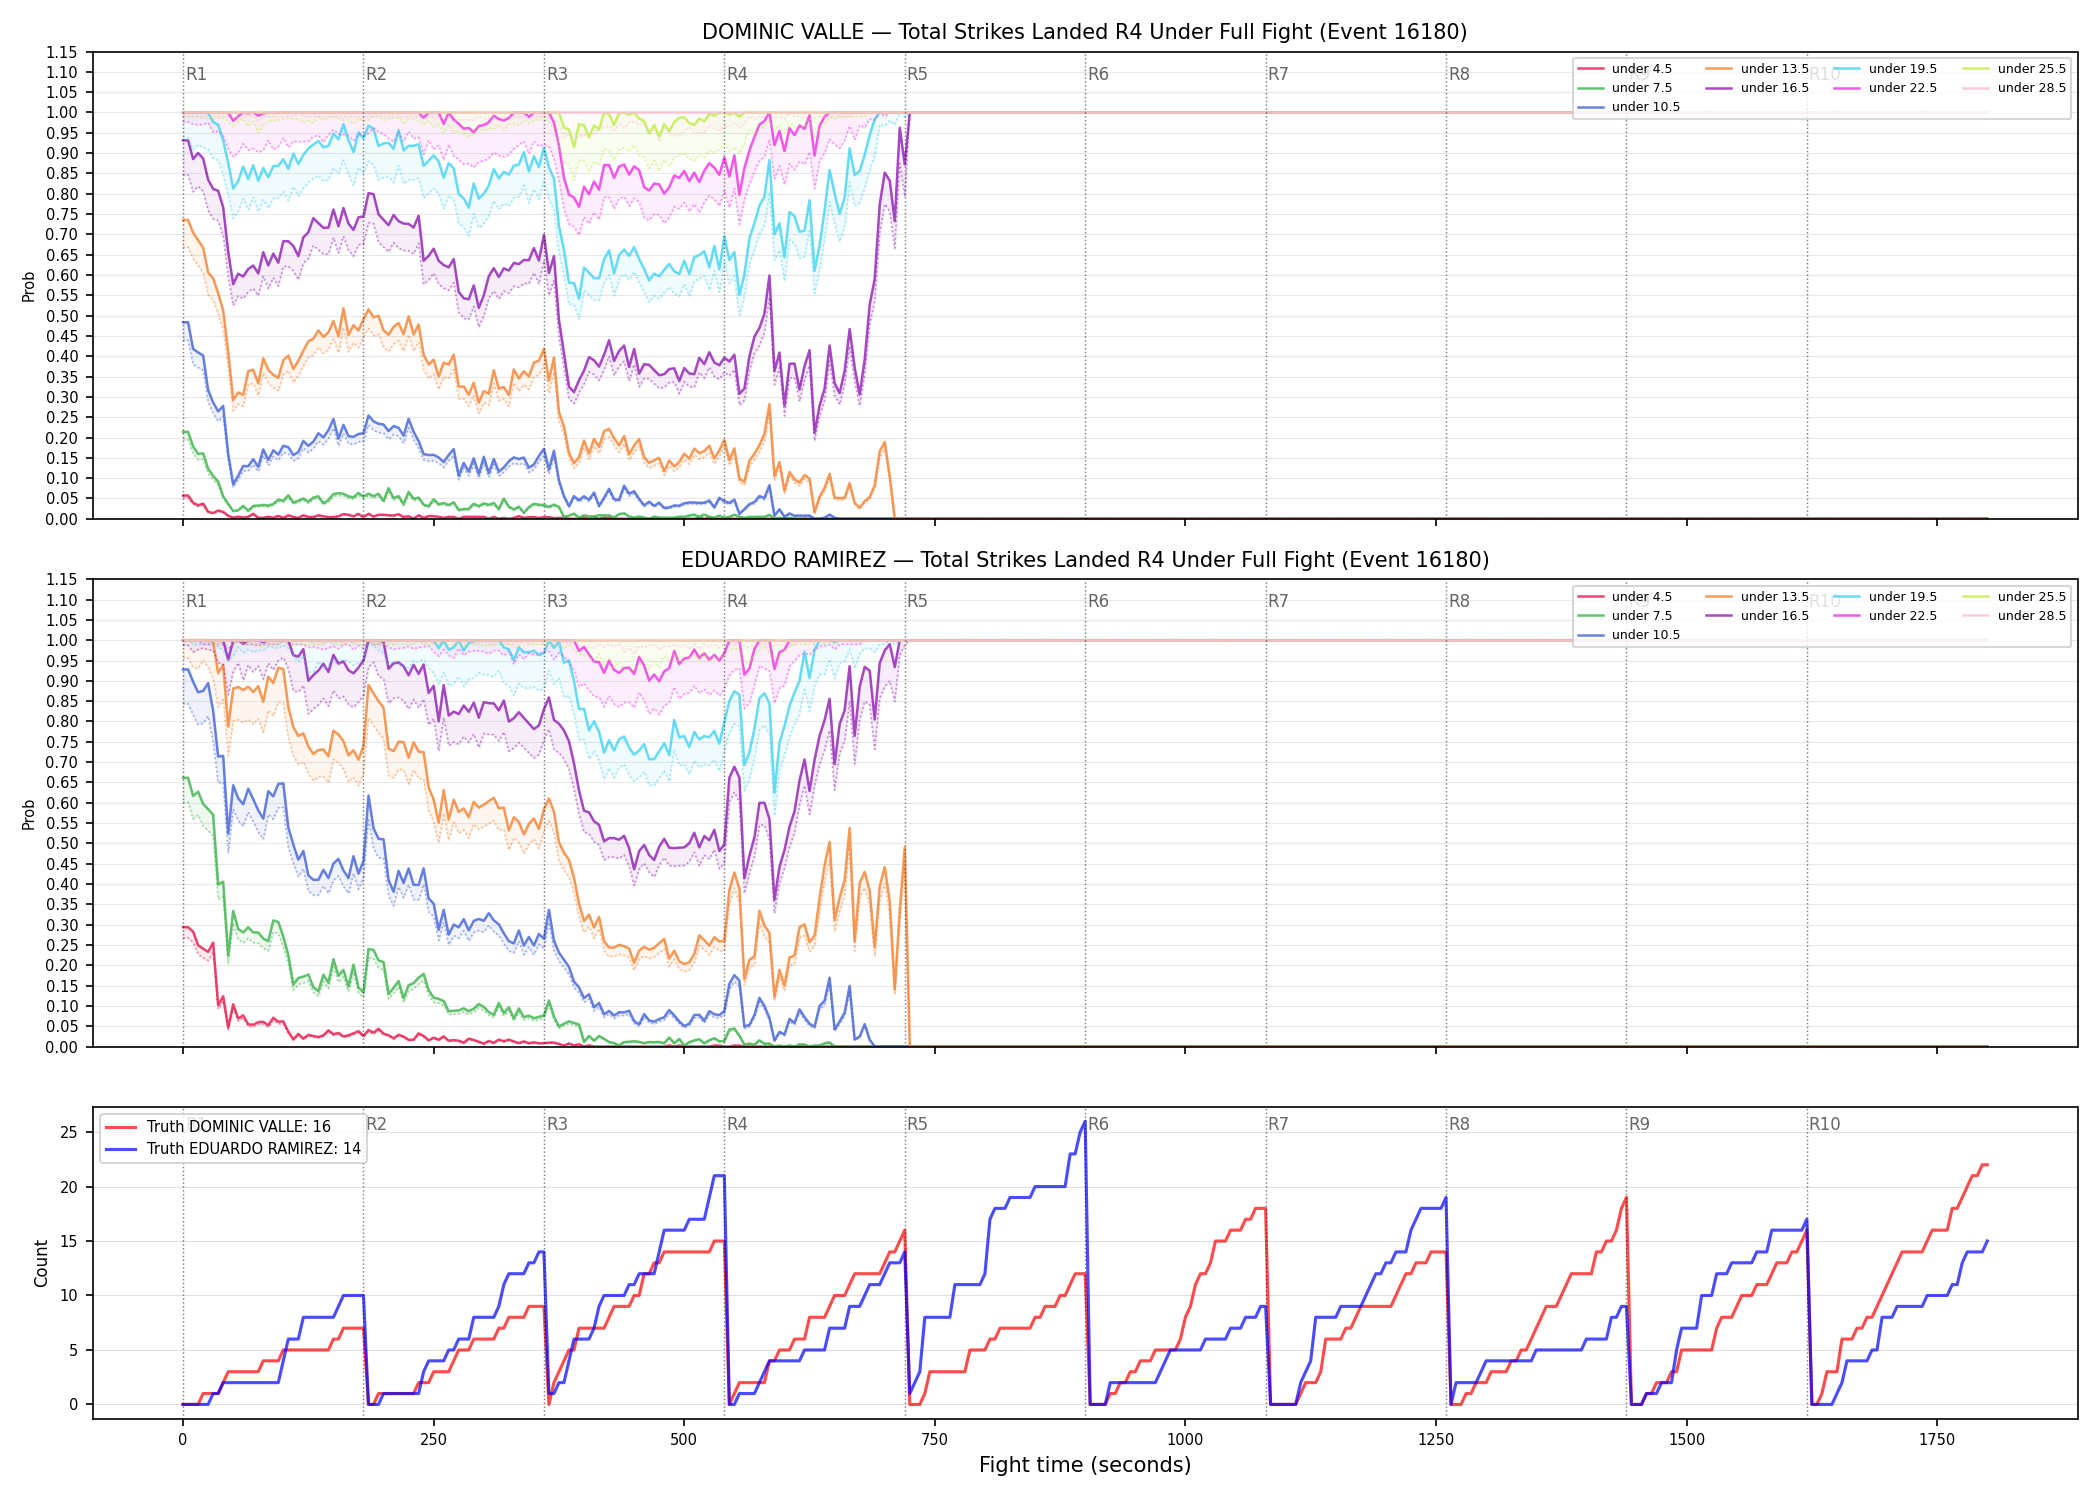Select 'under 19.5' in Dominic Valle legend
2100x1500 pixels.
point(1886,69)
